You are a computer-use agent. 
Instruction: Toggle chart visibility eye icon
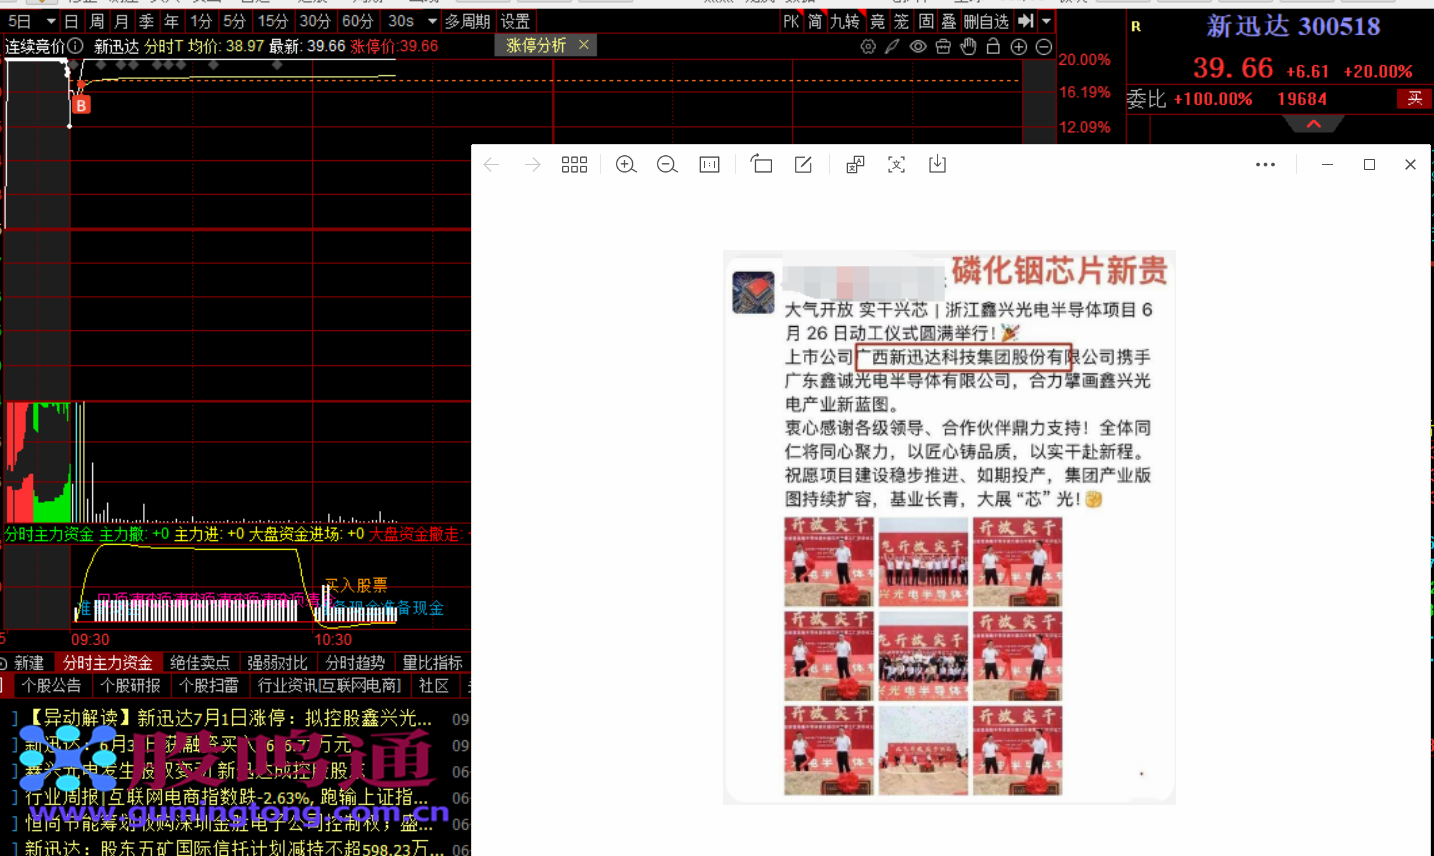(917, 47)
